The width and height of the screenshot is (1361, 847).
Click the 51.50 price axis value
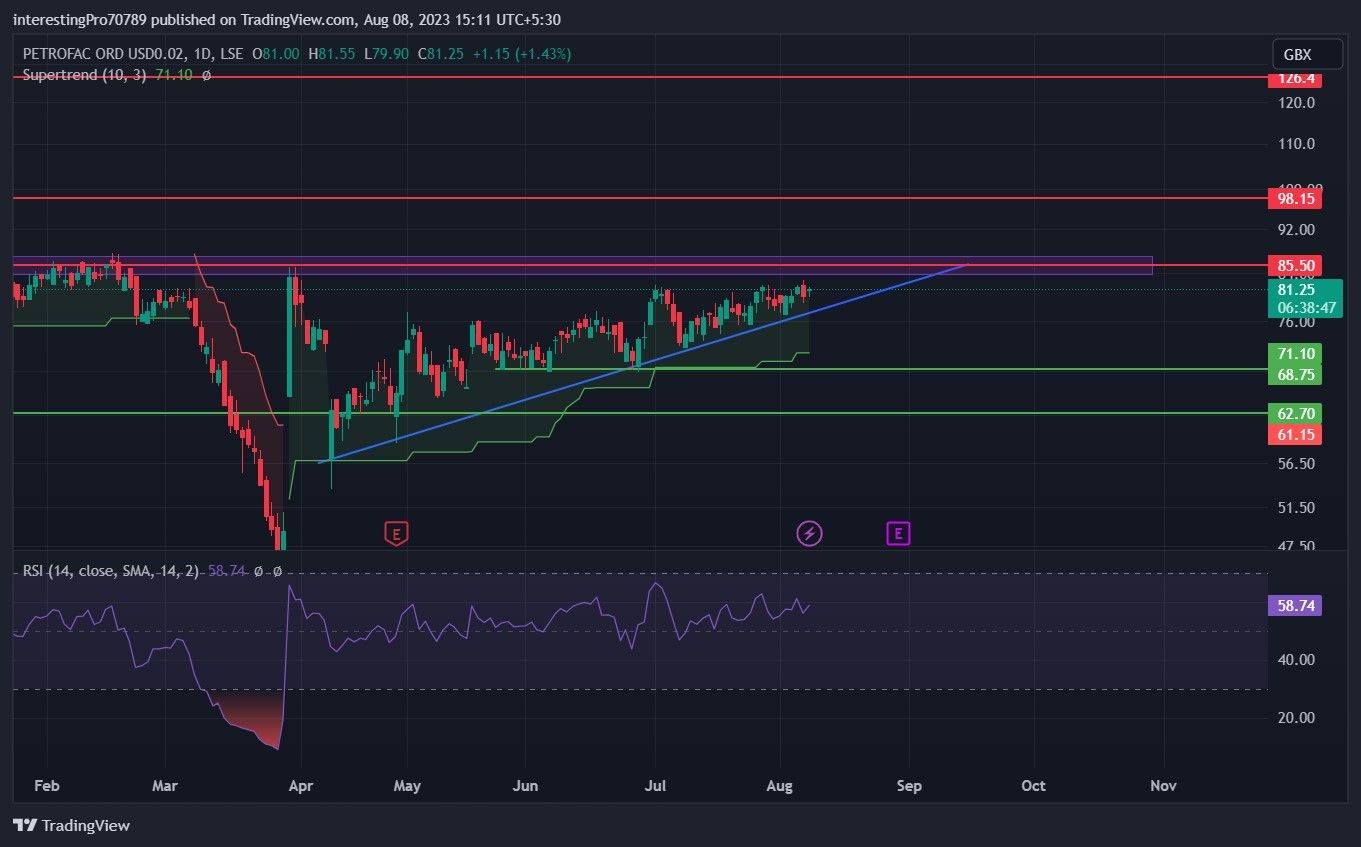pos(1296,508)
